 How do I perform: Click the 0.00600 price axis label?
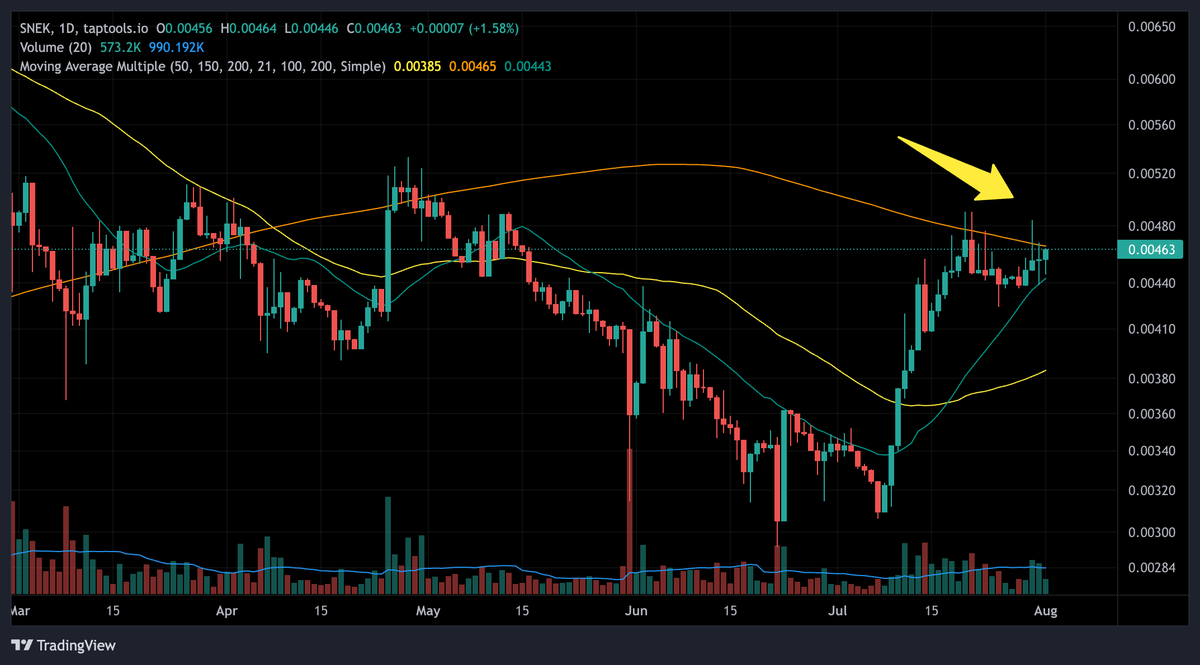click(1151, 79)
